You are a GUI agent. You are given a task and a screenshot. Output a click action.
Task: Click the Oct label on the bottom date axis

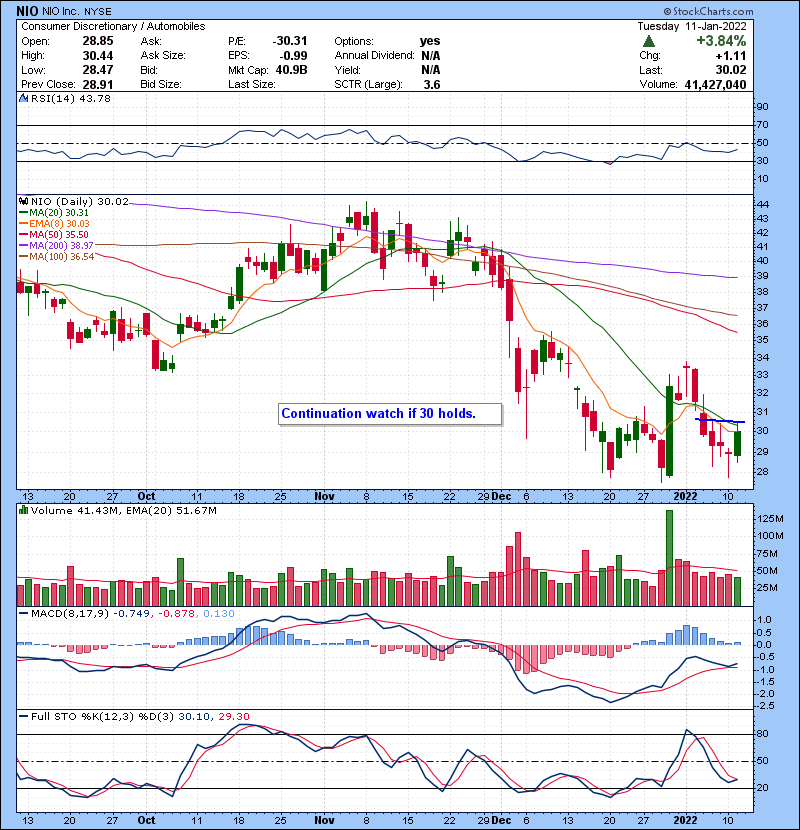[146, 820]
